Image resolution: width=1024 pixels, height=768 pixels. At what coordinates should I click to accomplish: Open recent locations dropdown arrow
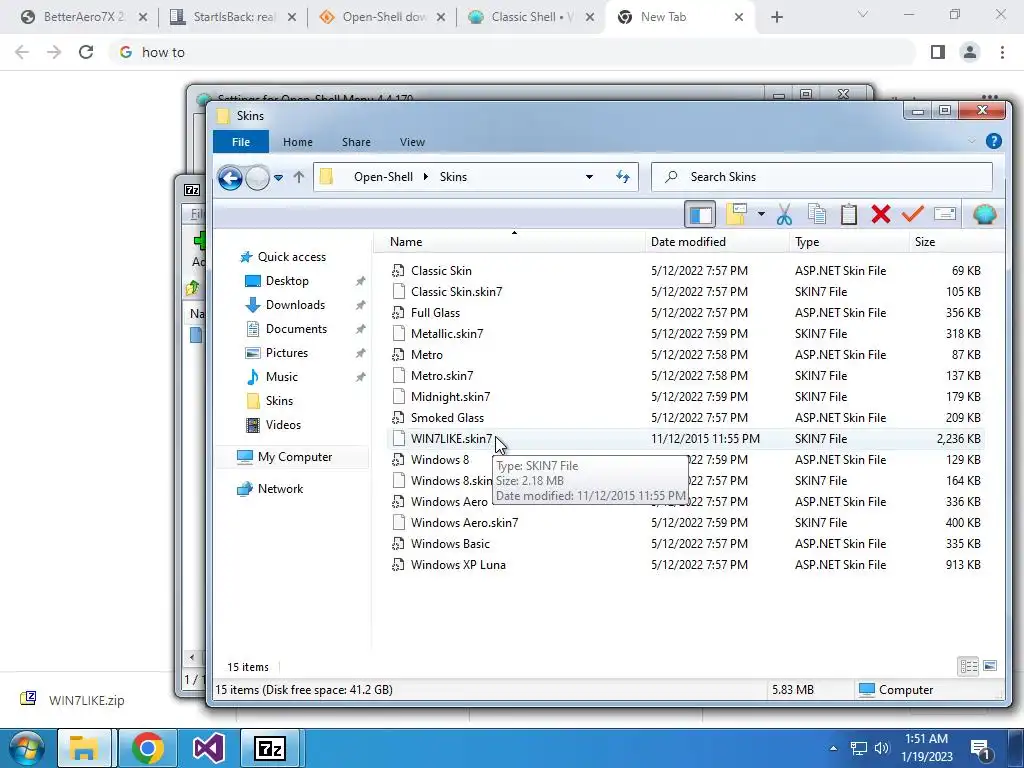(x=278, y=177)
